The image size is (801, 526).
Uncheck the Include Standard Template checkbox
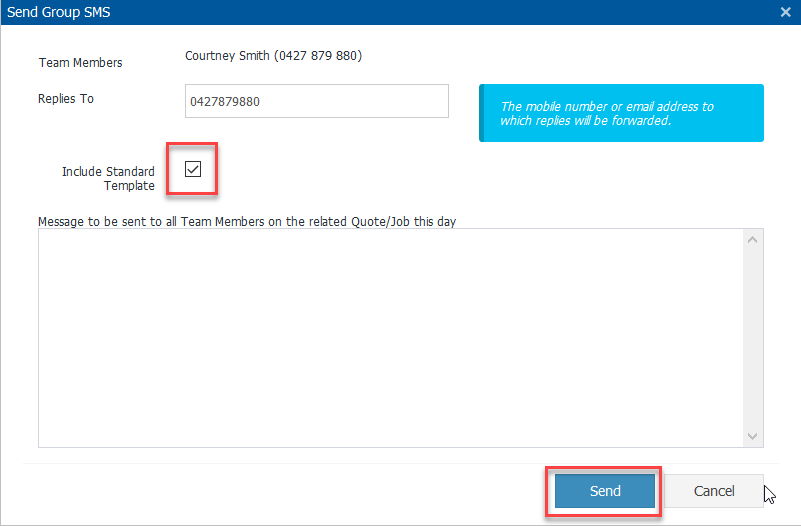tap(193, 169)
